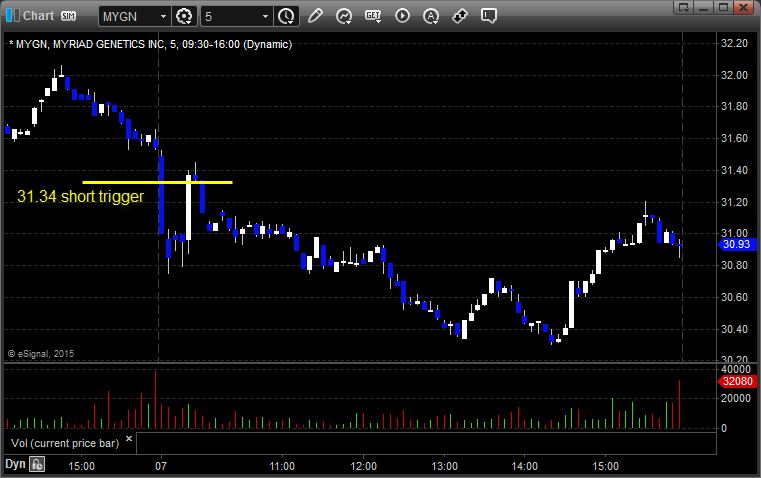Screen dimensions: 761x478
Task: Select the yellow 31.34 trigger line
Action: point(157,182)
